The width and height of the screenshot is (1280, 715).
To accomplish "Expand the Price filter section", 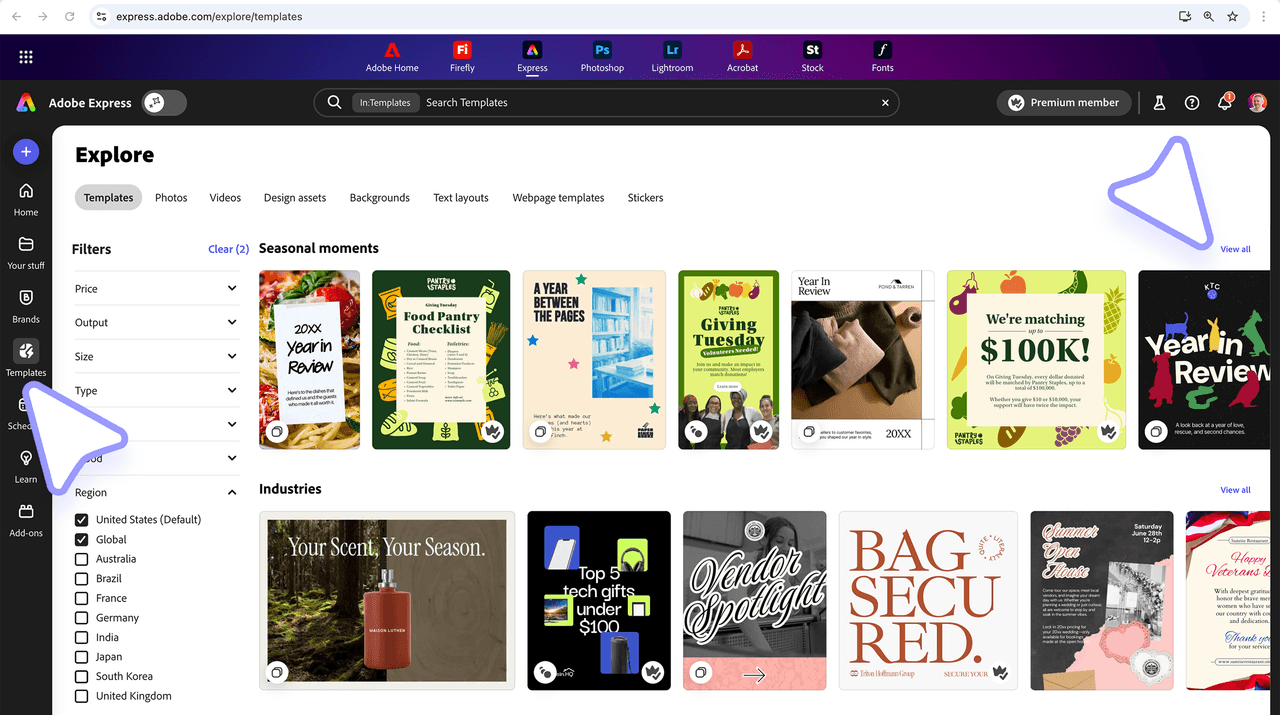I will click(x=157, y=288).
